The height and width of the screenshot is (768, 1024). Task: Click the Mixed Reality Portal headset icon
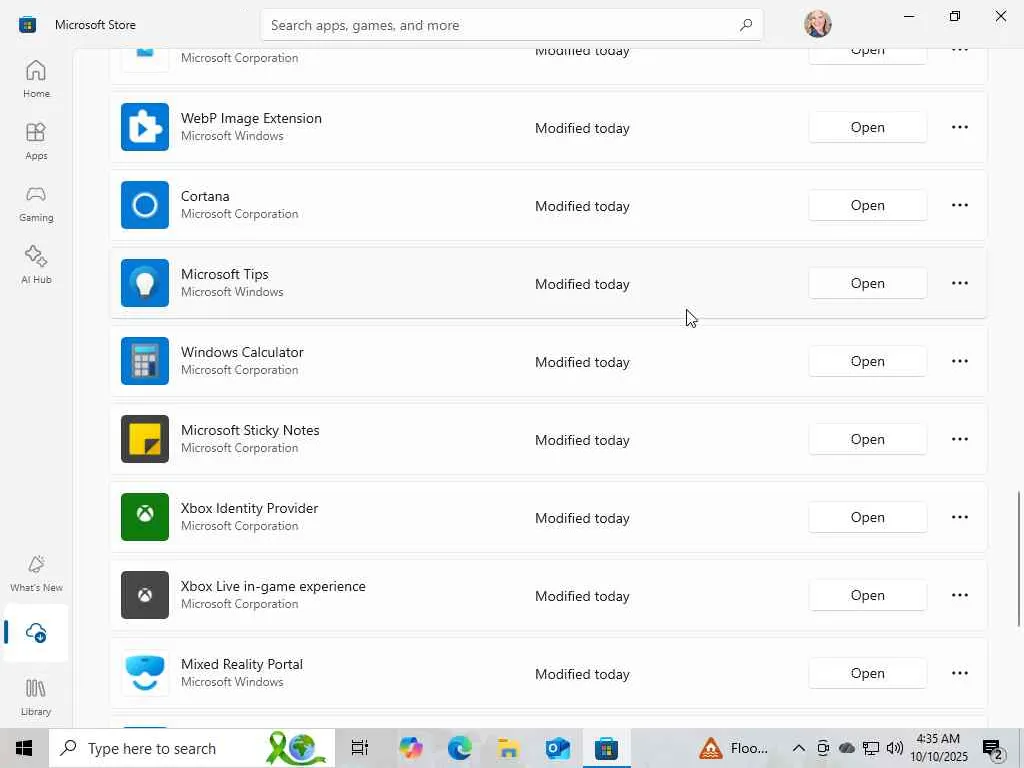click(x=145, y=673)
